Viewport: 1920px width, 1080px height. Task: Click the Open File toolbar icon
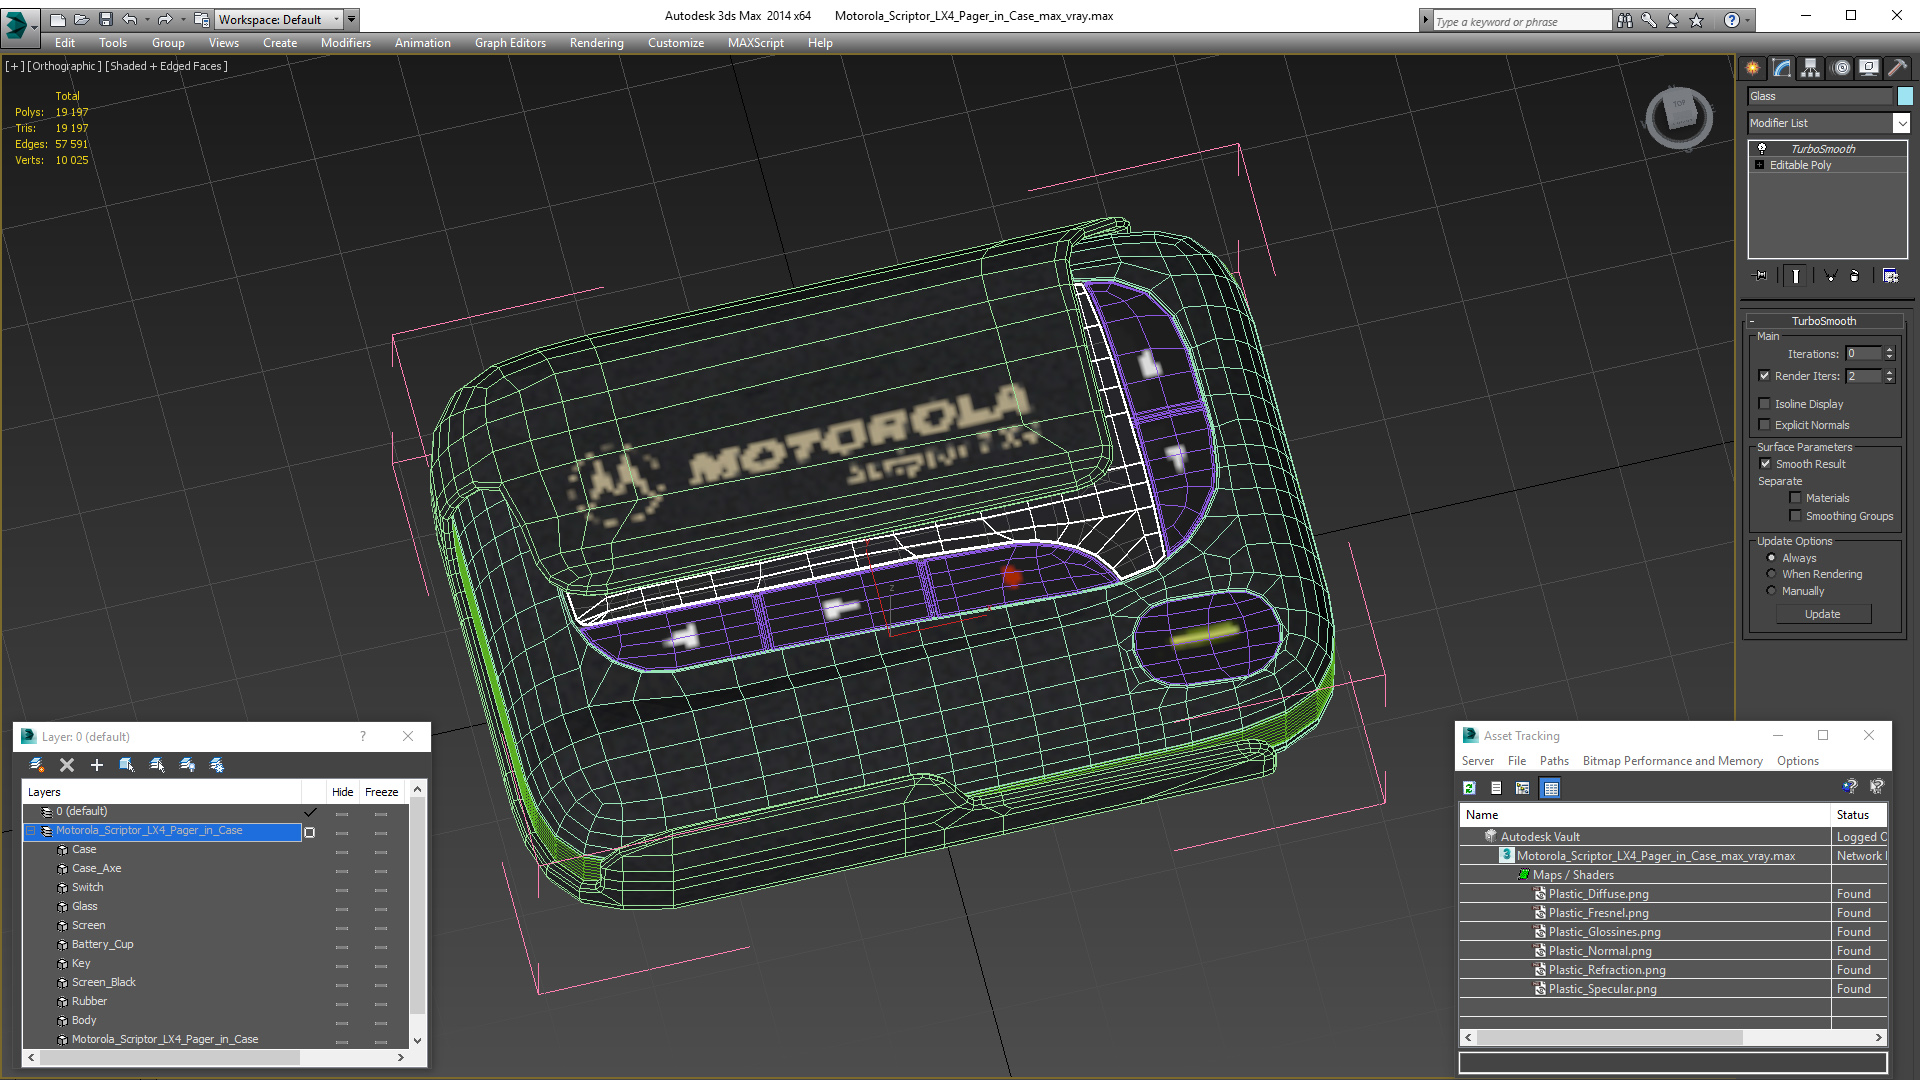pos(81,19)
